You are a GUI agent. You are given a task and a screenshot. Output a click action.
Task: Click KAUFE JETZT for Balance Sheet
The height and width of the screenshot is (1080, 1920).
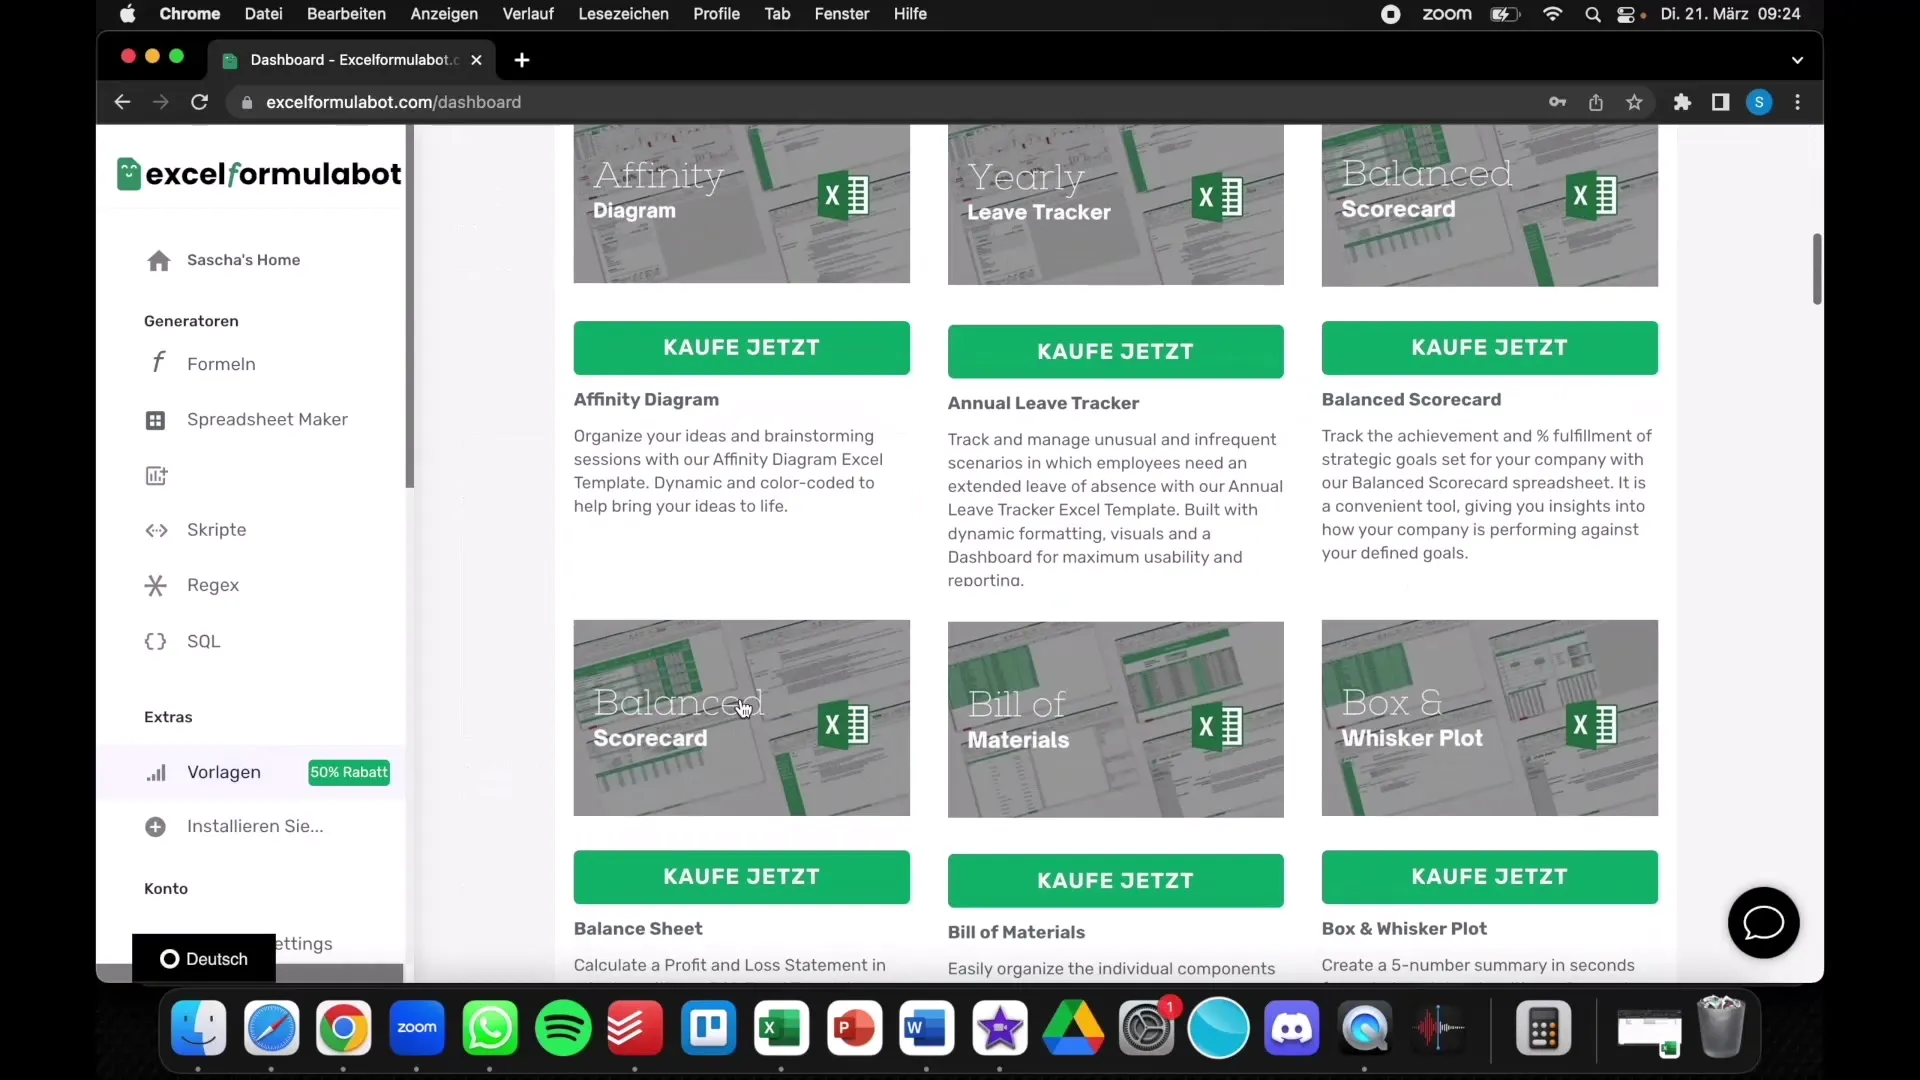741,877
